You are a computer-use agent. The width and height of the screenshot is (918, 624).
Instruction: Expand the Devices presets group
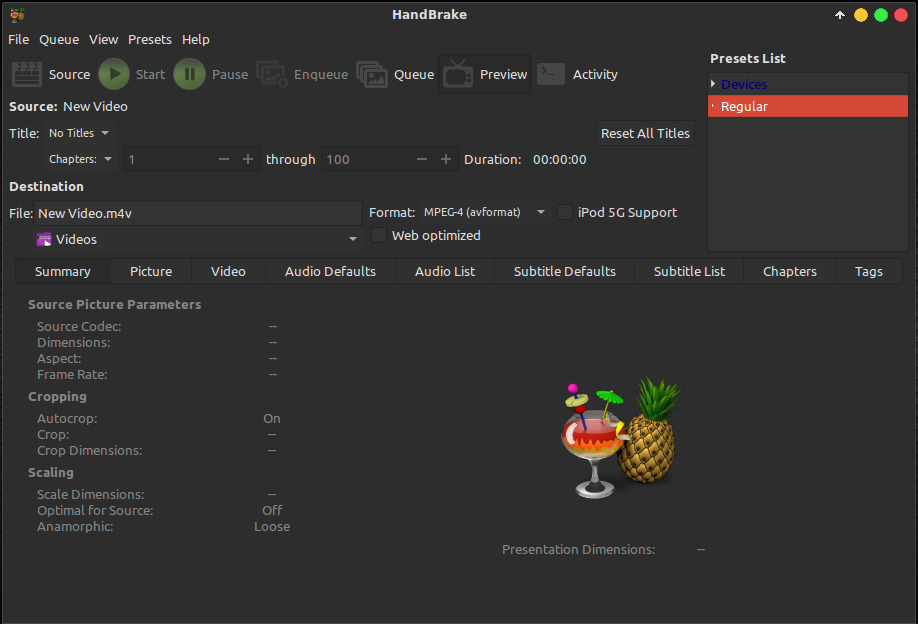(x=713, y=84)
